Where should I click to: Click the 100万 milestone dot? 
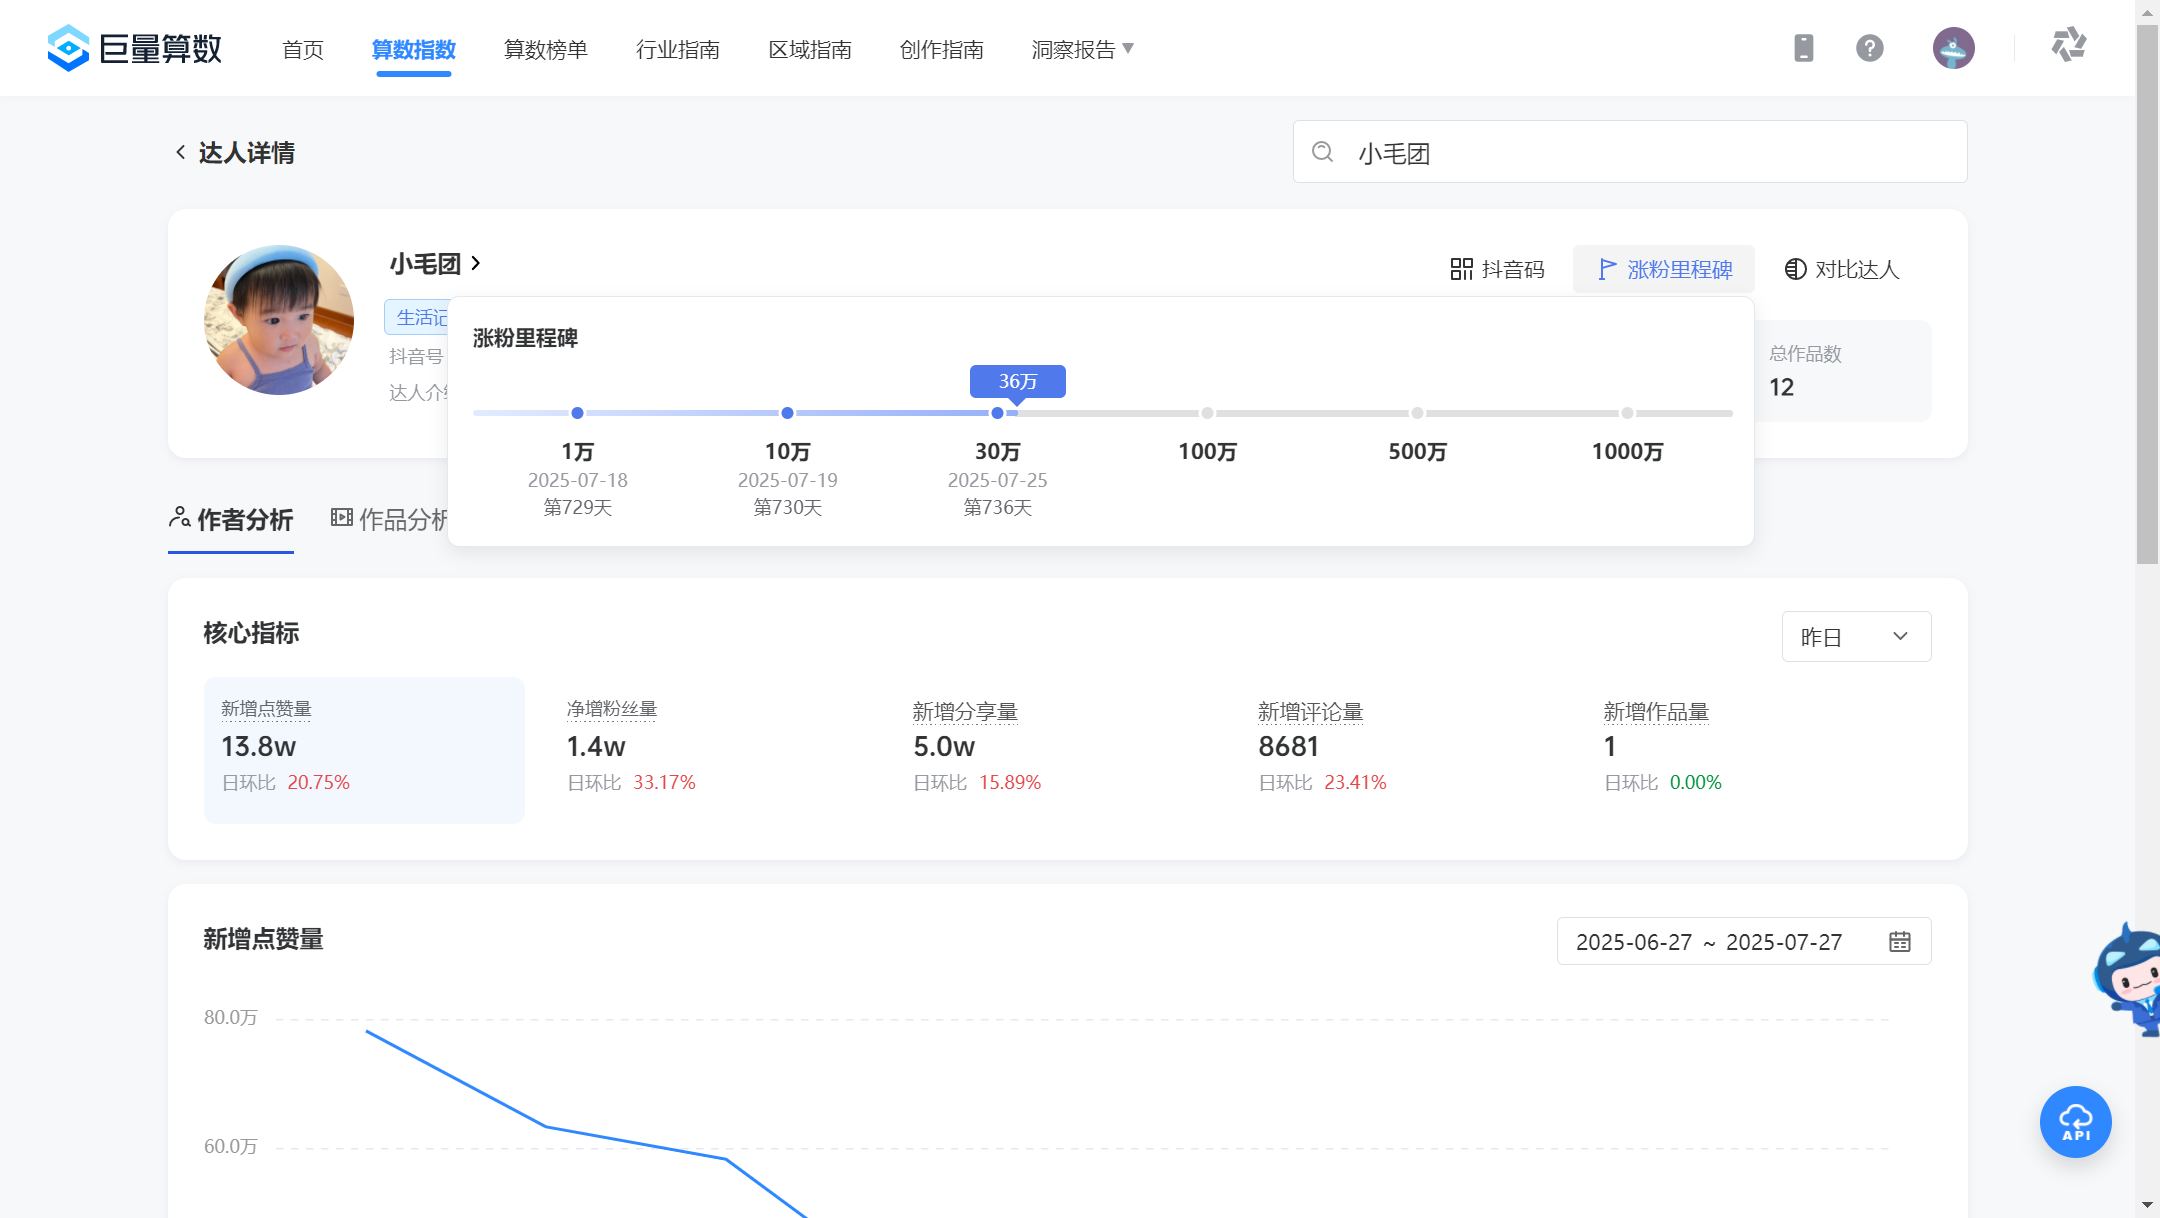pos(1207,413)
